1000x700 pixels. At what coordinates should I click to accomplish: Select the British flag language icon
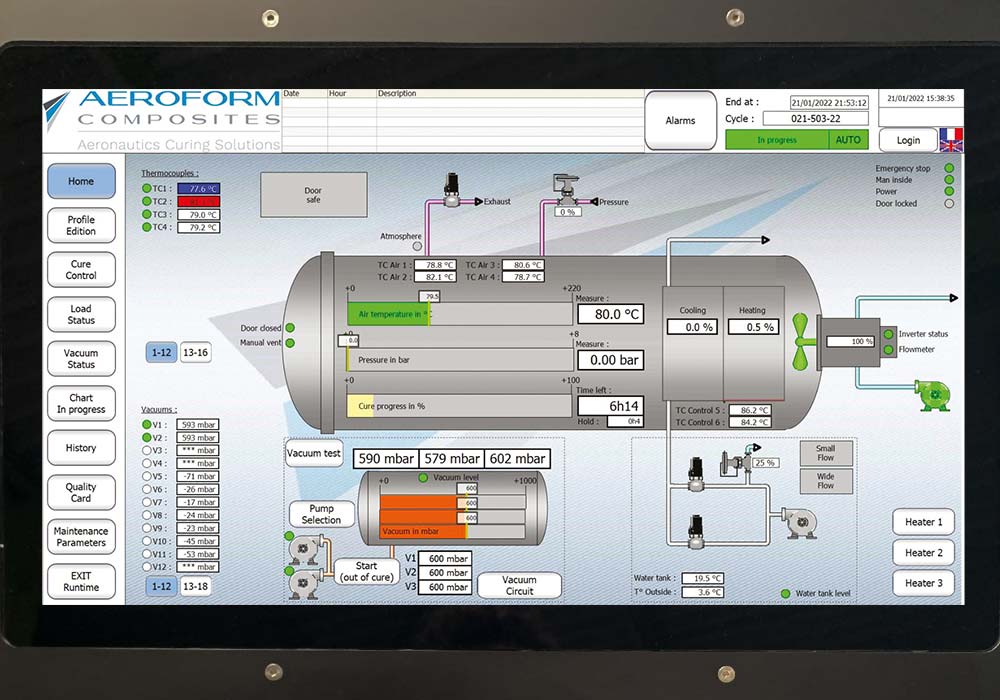[951, 146]
